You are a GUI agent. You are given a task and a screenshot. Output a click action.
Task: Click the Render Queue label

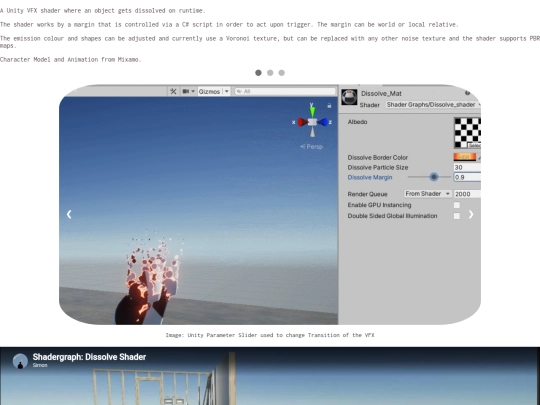tap(367, 194)
